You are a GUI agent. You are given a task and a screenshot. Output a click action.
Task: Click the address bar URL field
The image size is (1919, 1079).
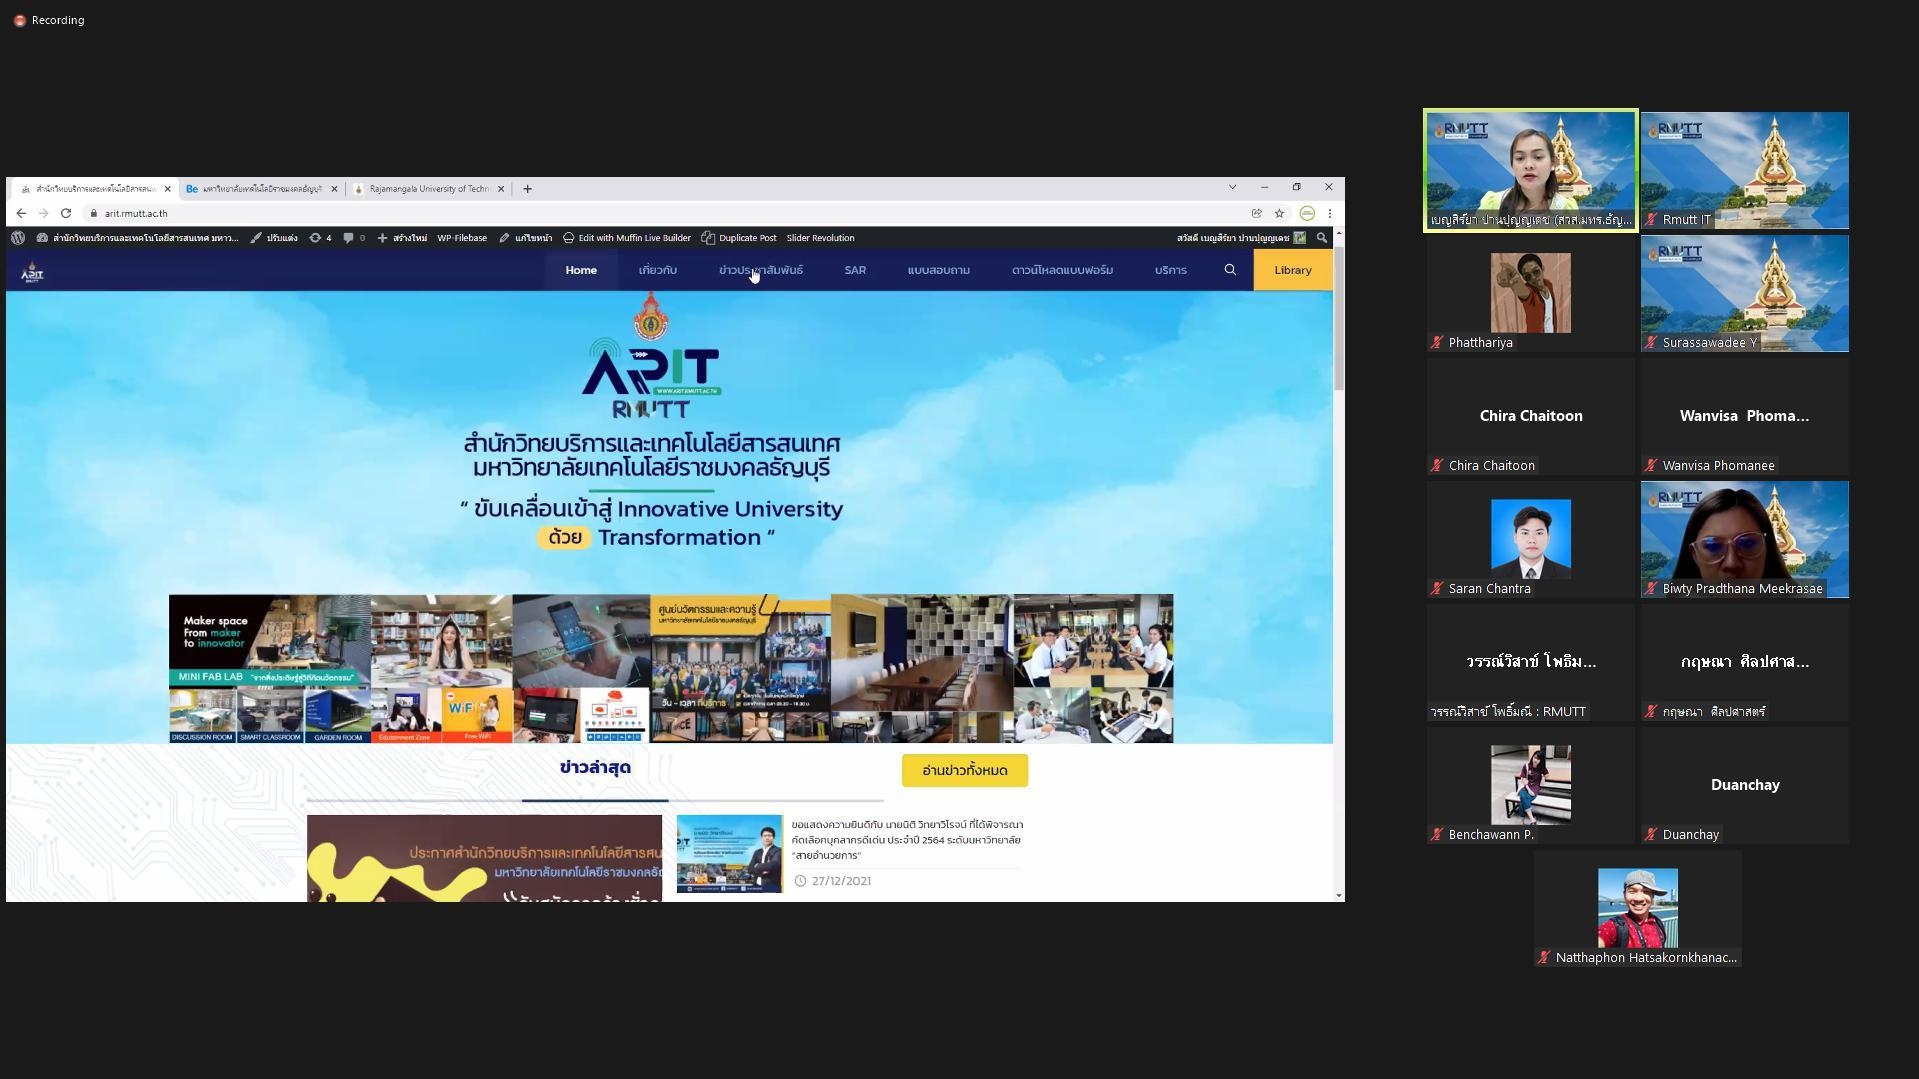[660, 213]
